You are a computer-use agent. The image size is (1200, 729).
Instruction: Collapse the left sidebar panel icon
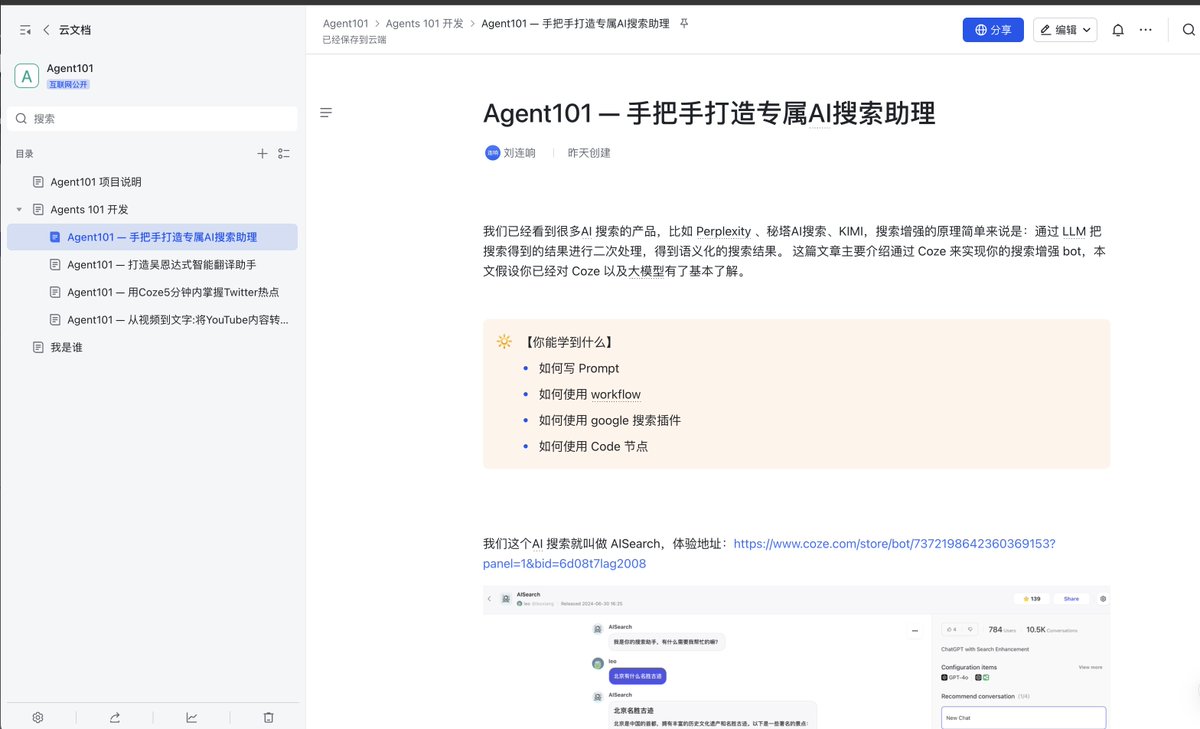click(x=25, y=30)
